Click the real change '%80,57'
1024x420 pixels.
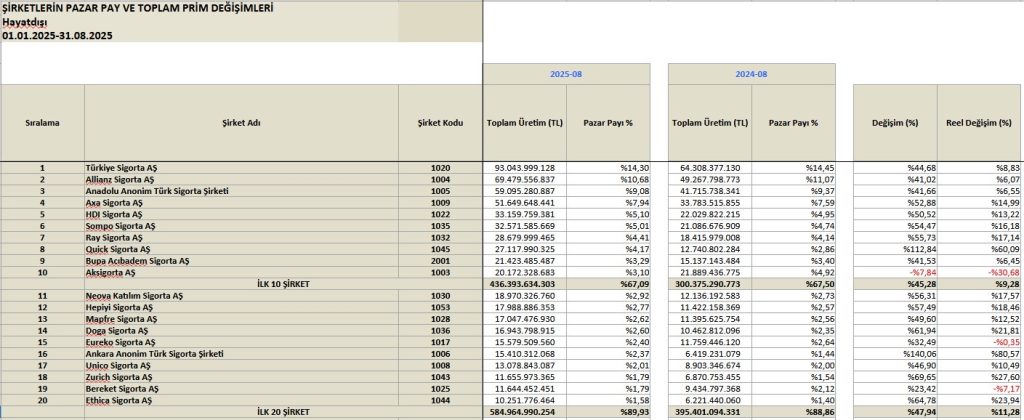pos(979,353)
